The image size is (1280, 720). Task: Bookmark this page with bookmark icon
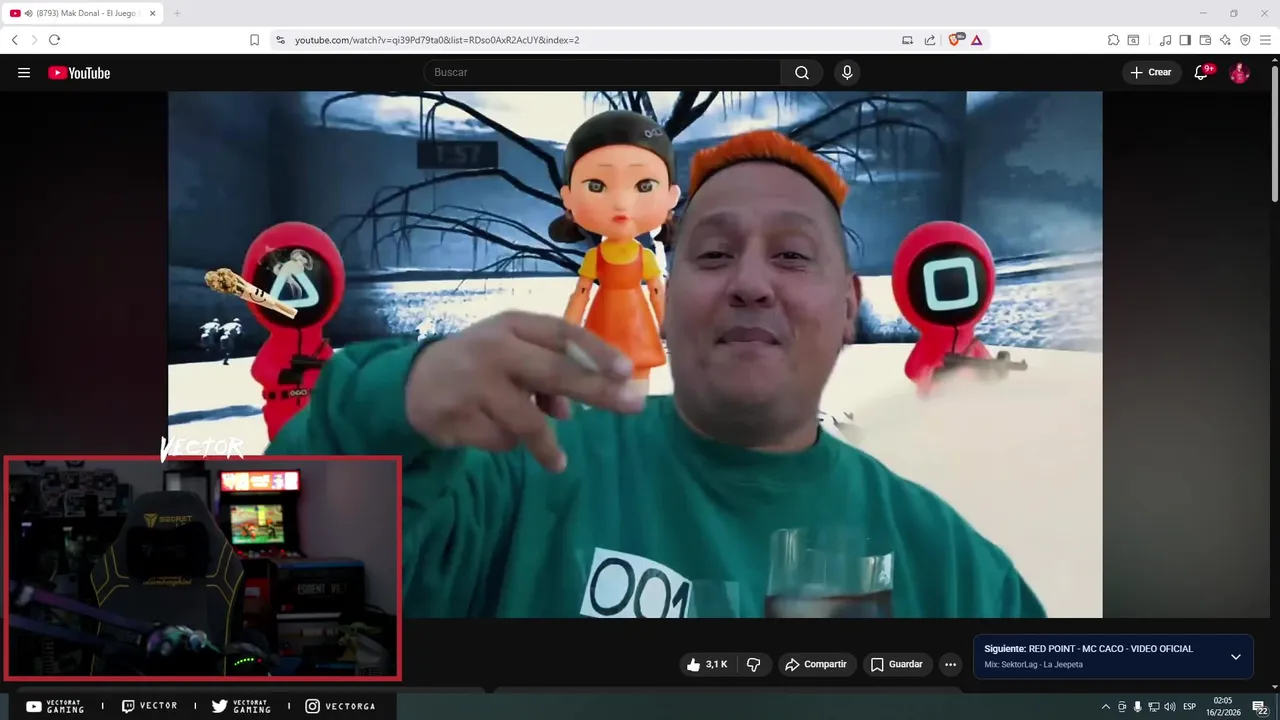point(254,40)
